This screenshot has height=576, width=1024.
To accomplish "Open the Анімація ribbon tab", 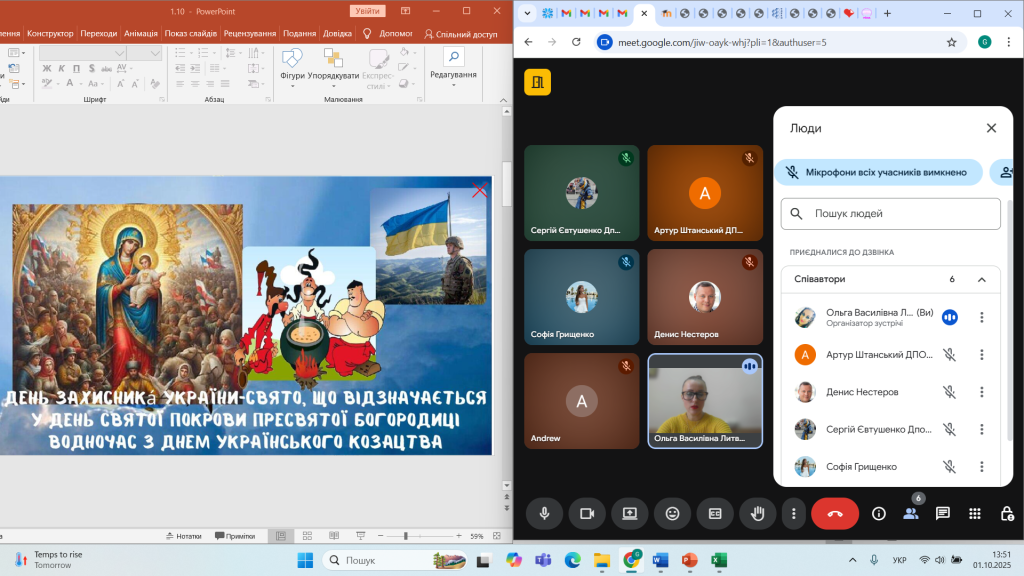I will click(x=141, y=33).
